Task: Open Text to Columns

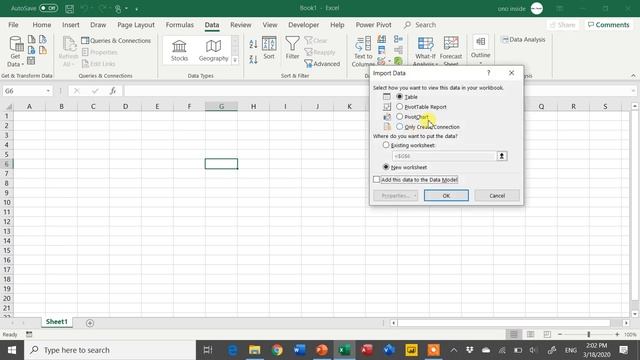Action: coord(363,52)
